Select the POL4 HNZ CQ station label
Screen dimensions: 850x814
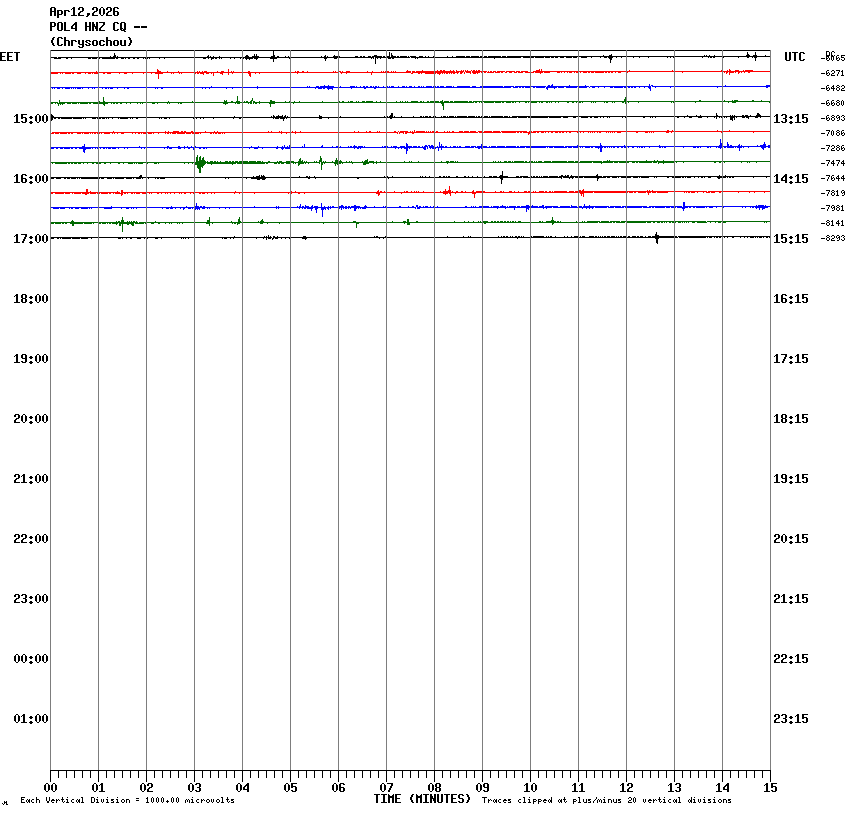tap(98, 27)
